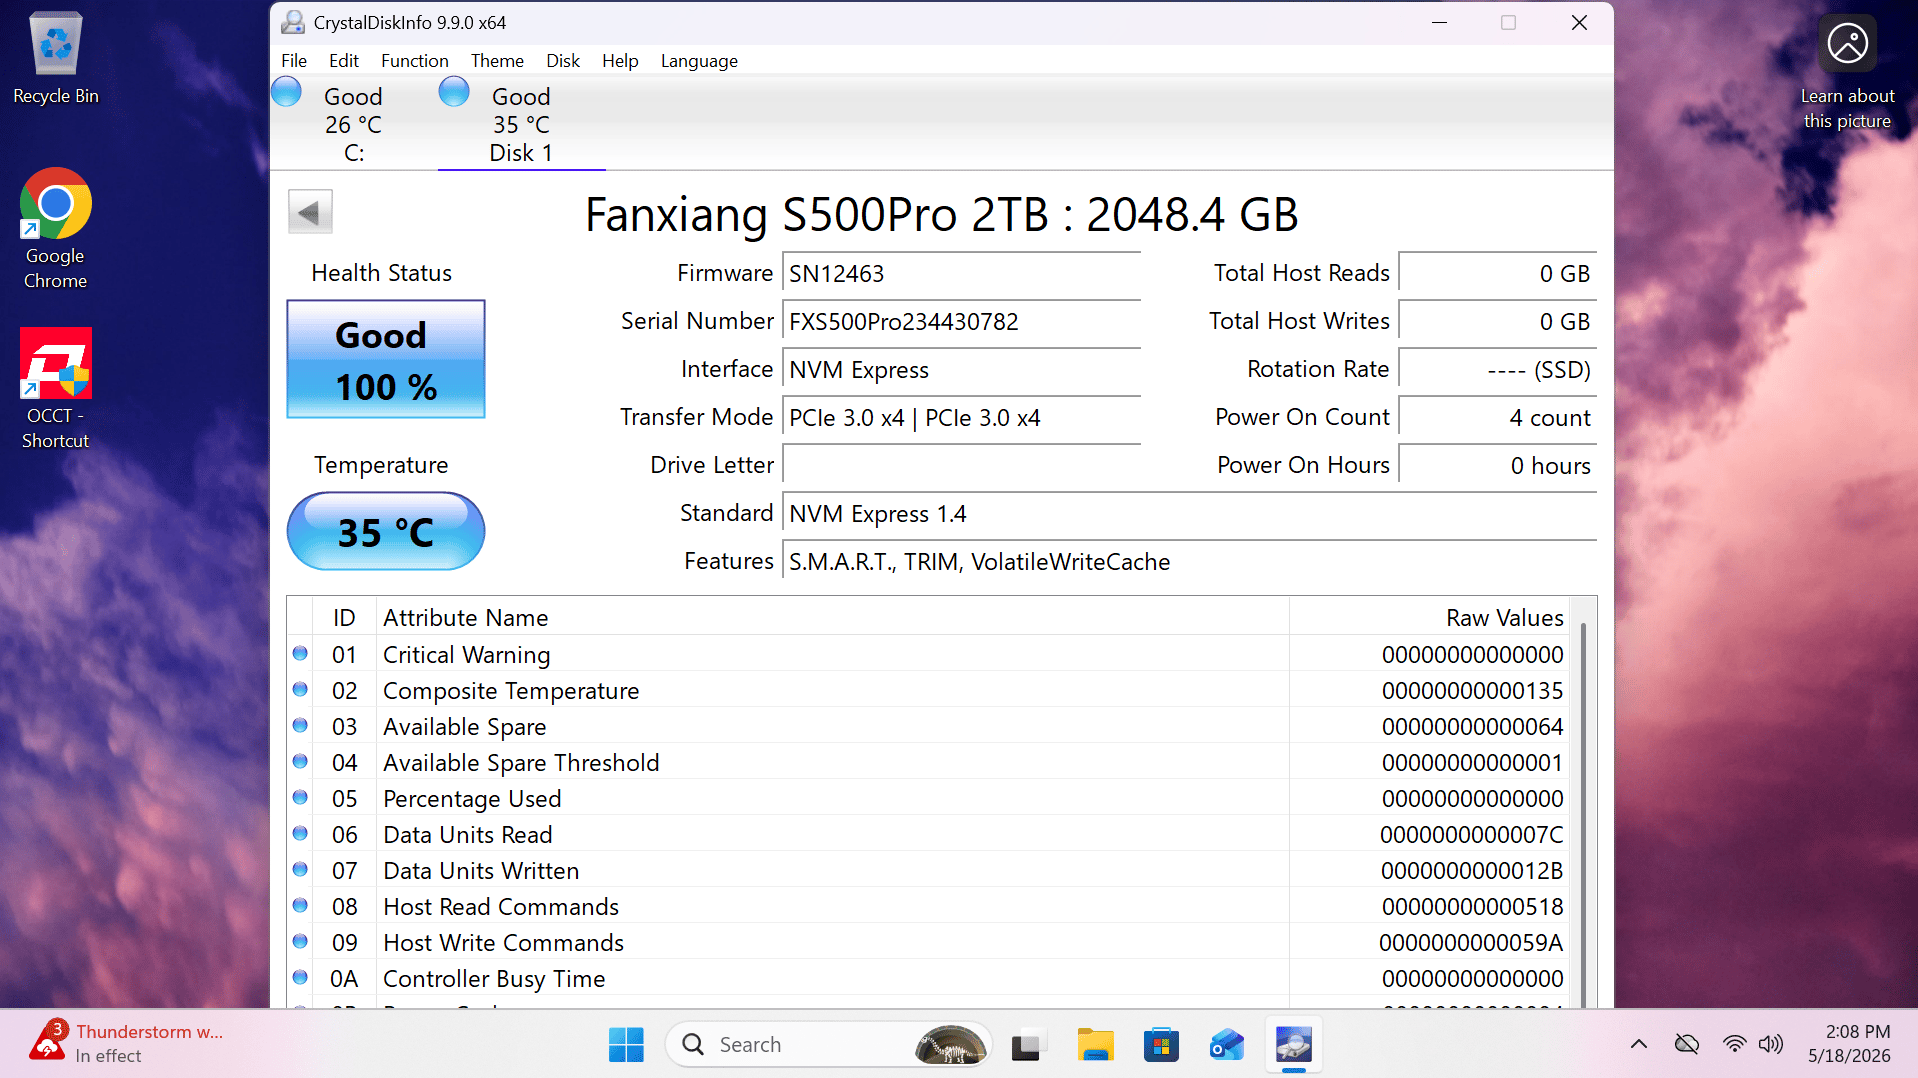This screenshot has width=1918, height=1078.
Task: Click the 35 °C temperature button
Action: [x=386, y=531]
